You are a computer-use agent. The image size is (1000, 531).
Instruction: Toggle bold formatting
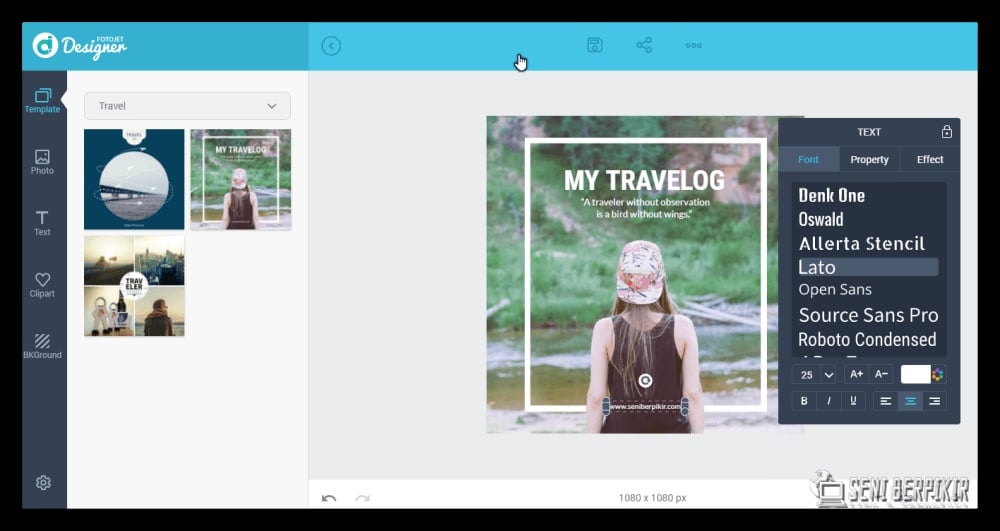coord(804,401)
